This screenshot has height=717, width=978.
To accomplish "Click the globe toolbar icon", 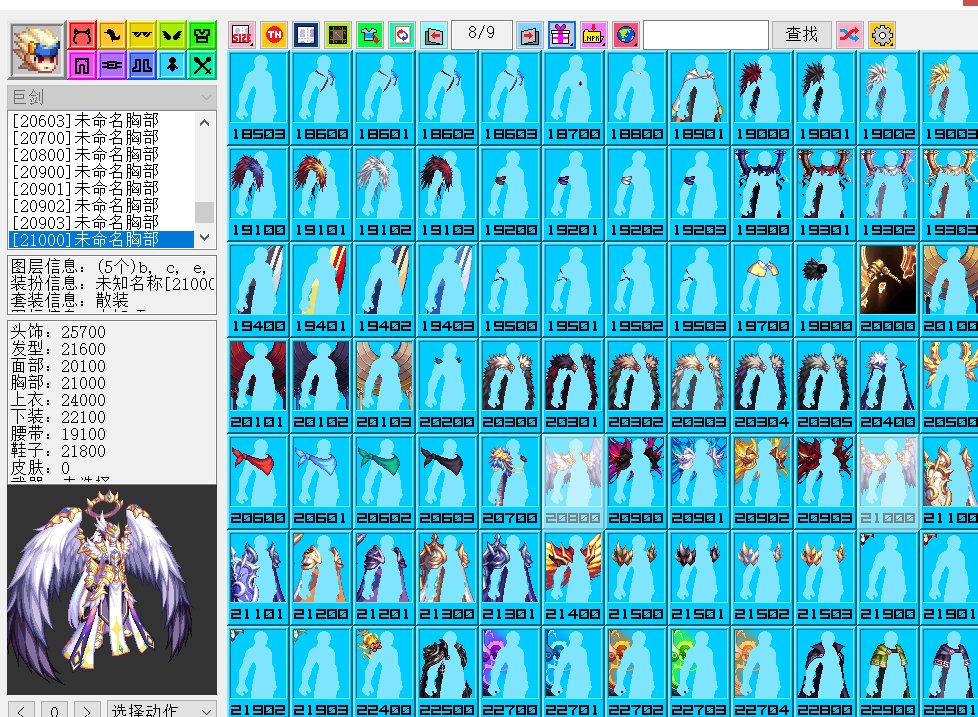I will [626, 35].
